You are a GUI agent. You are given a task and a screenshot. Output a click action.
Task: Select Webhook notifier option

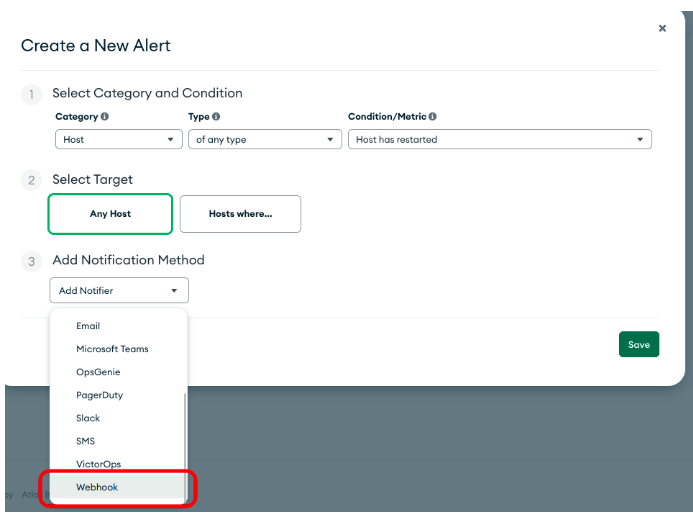[97, 487]
